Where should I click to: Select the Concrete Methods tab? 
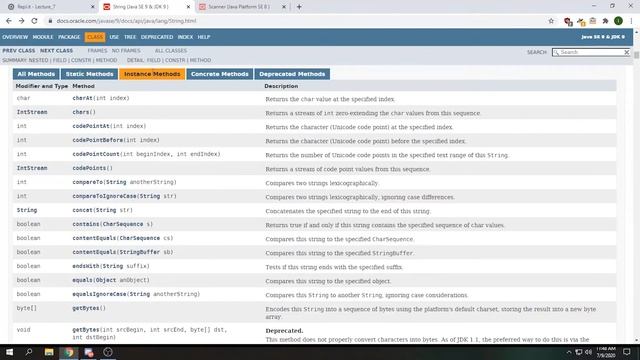tap(220, 74)
